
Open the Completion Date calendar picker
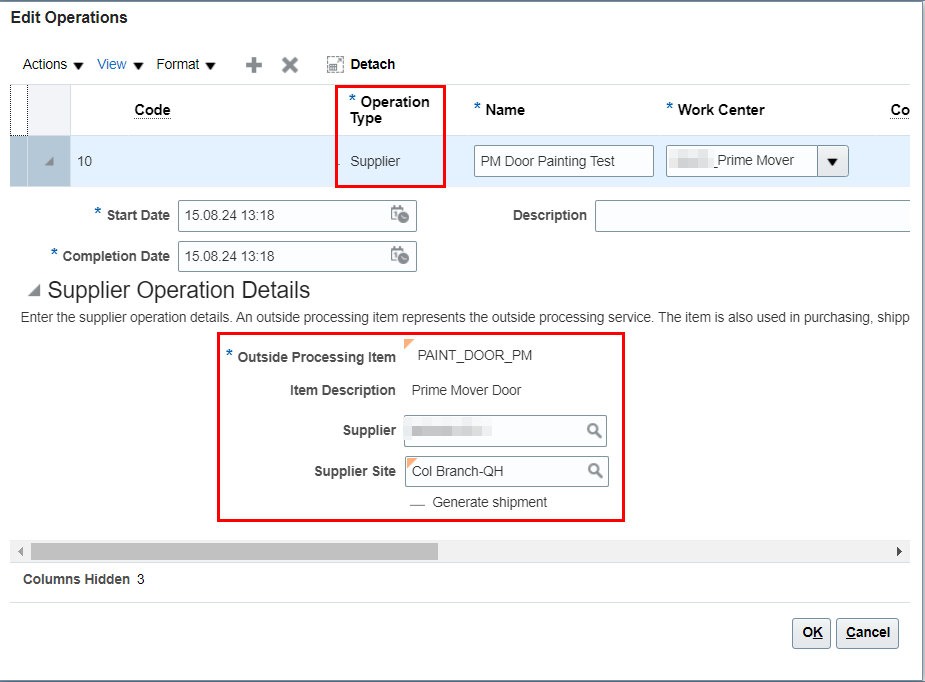[400, 256]
